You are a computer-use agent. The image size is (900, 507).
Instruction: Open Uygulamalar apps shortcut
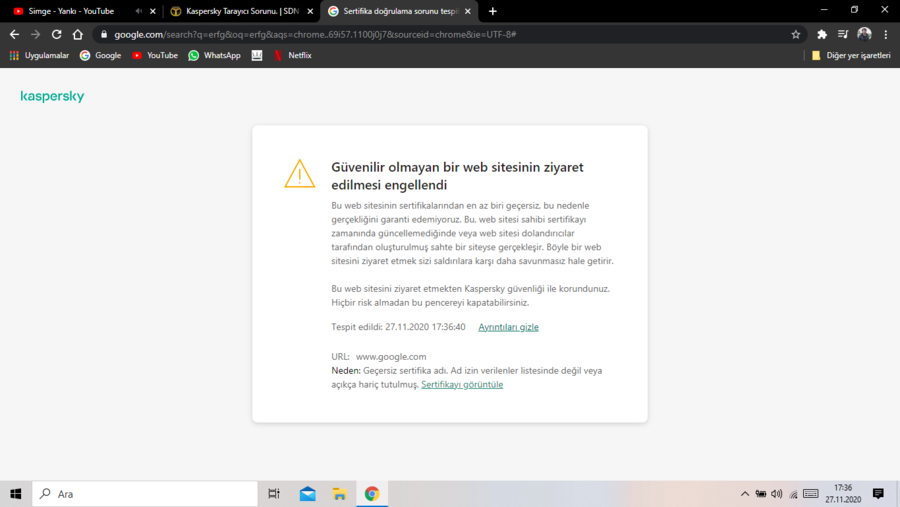pos(39,56)
